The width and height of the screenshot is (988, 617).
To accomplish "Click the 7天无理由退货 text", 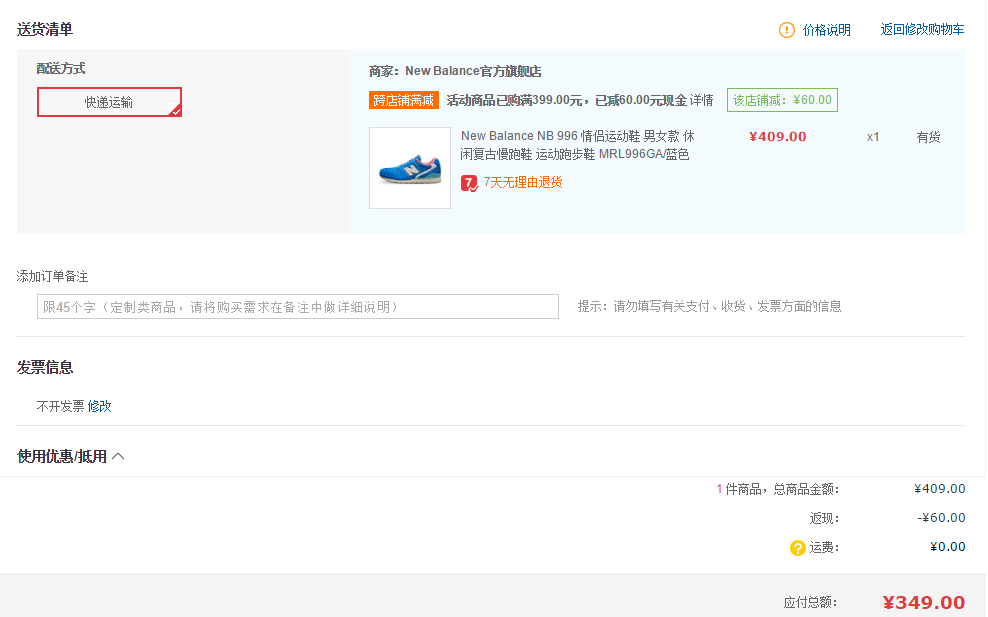I will point(523,183).
